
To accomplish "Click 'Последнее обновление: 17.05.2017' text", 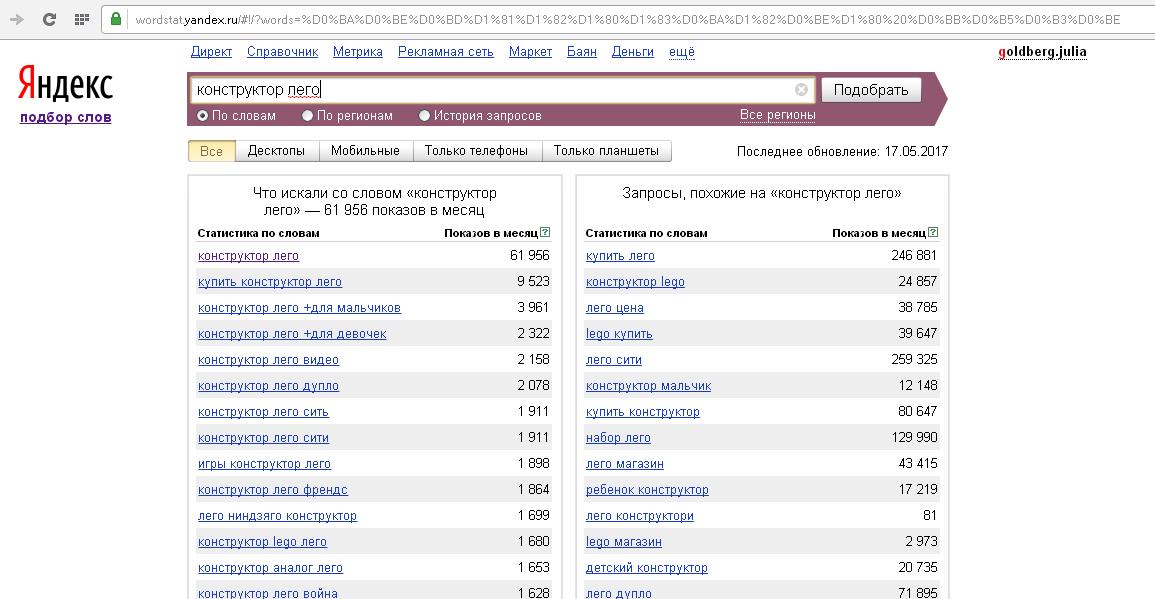I will (x=842, y=151).
